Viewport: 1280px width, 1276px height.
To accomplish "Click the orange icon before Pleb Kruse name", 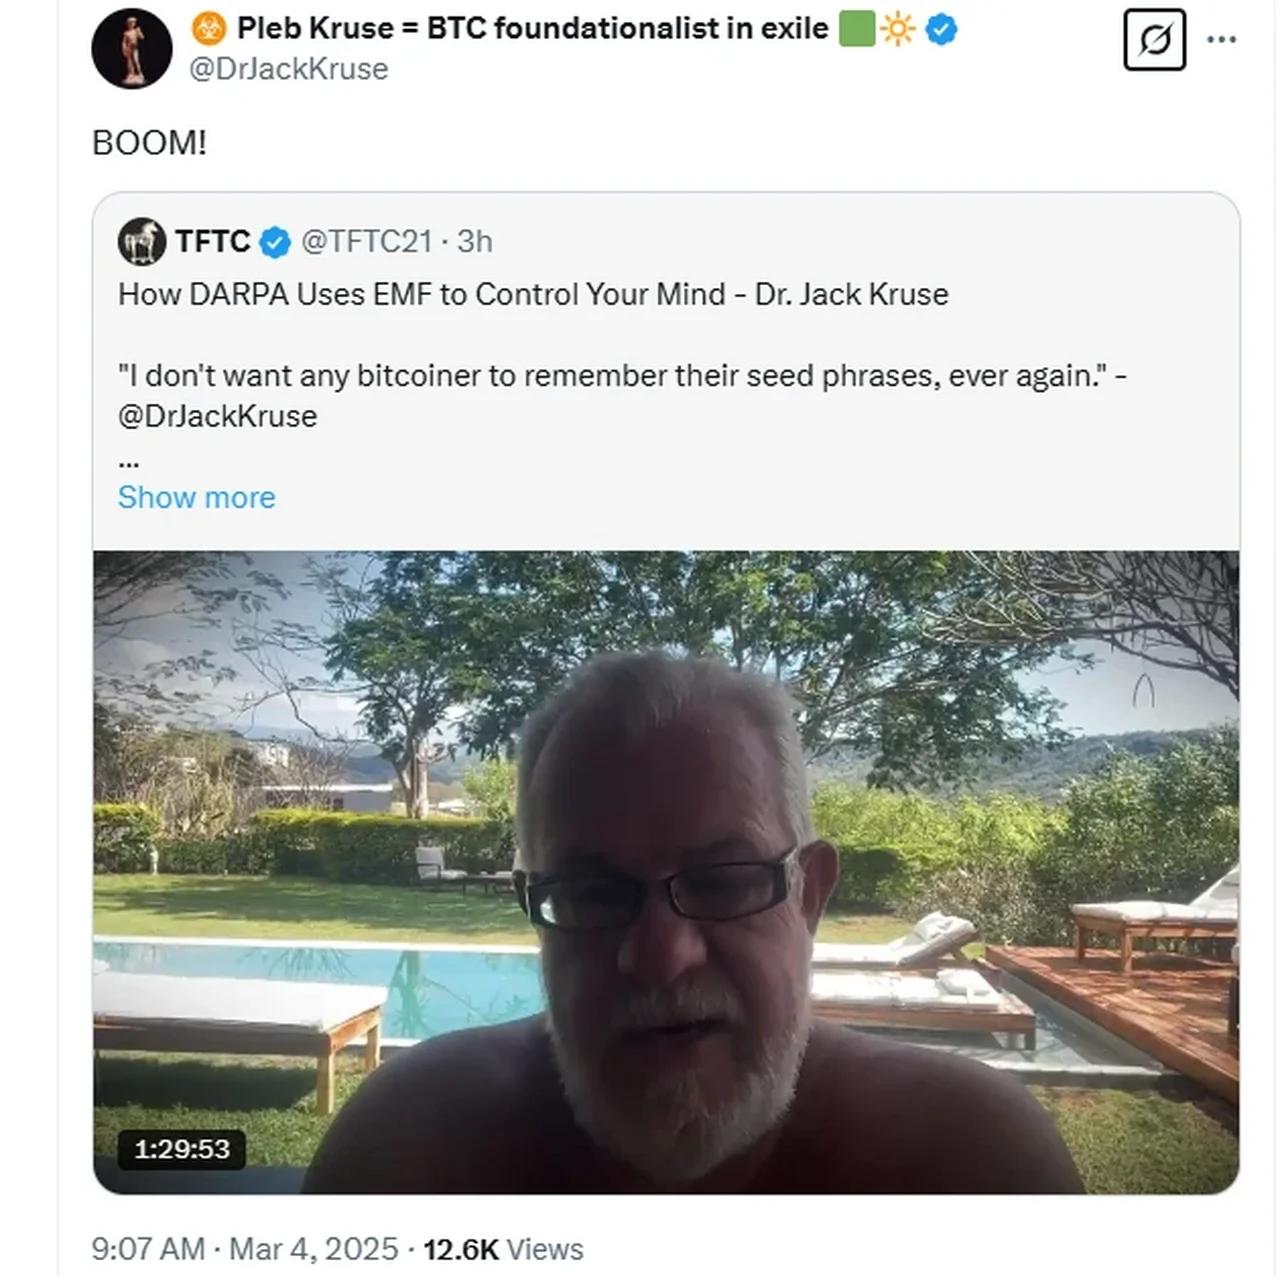I will click(209, 29).
